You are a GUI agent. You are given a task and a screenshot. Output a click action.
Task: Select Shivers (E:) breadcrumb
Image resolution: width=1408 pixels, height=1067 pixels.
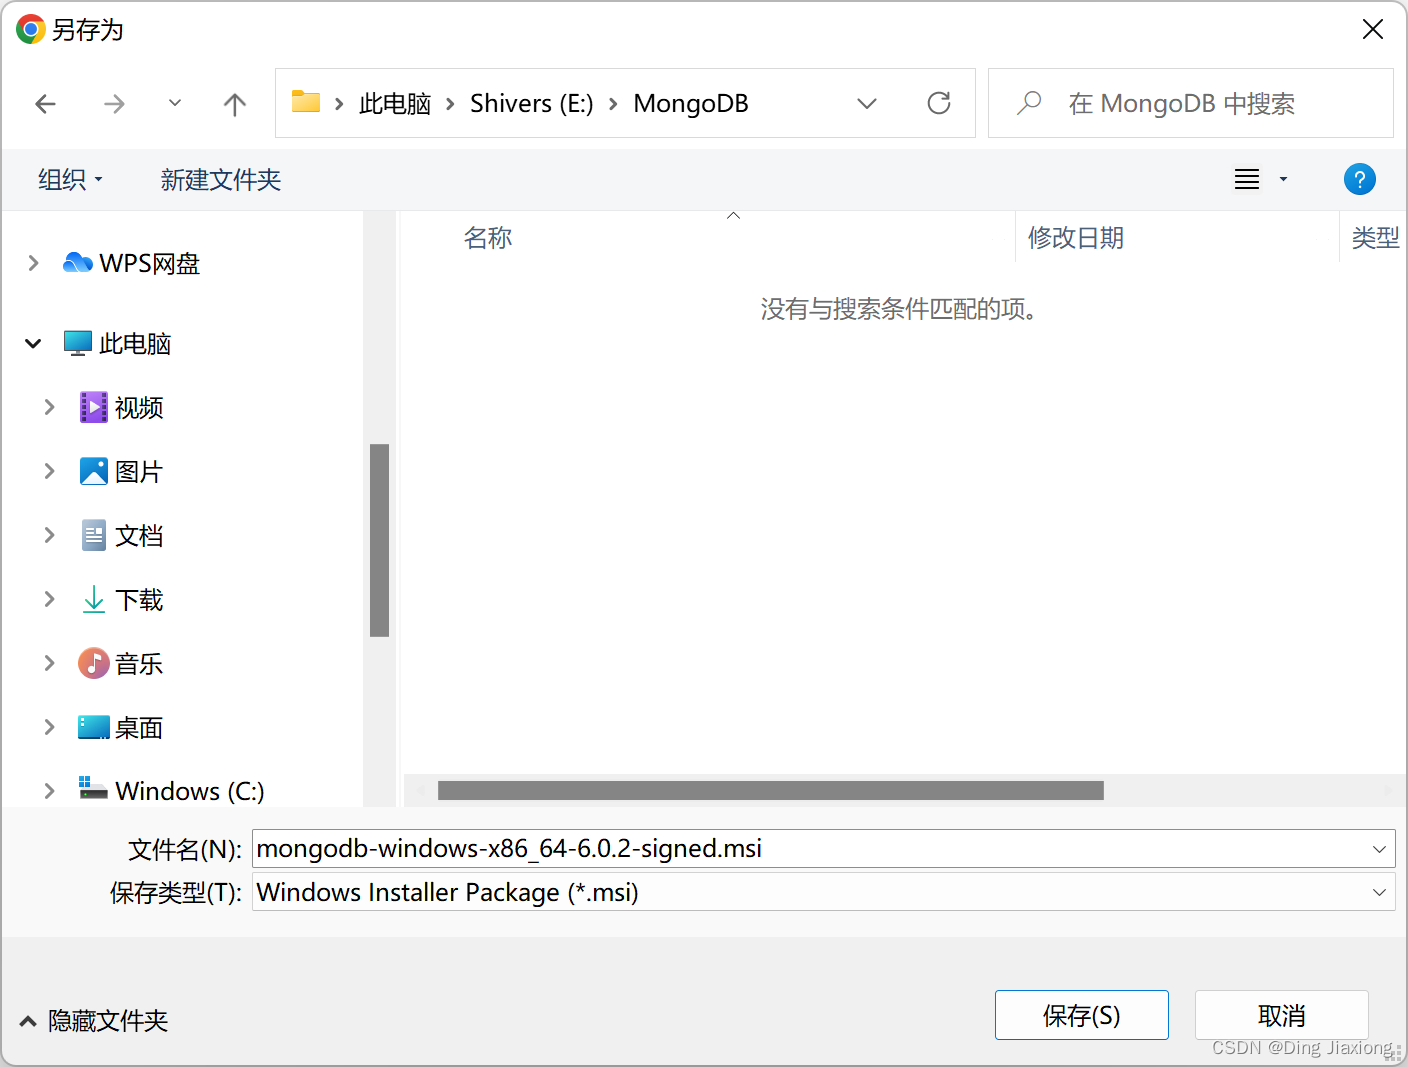pos(532,104)
